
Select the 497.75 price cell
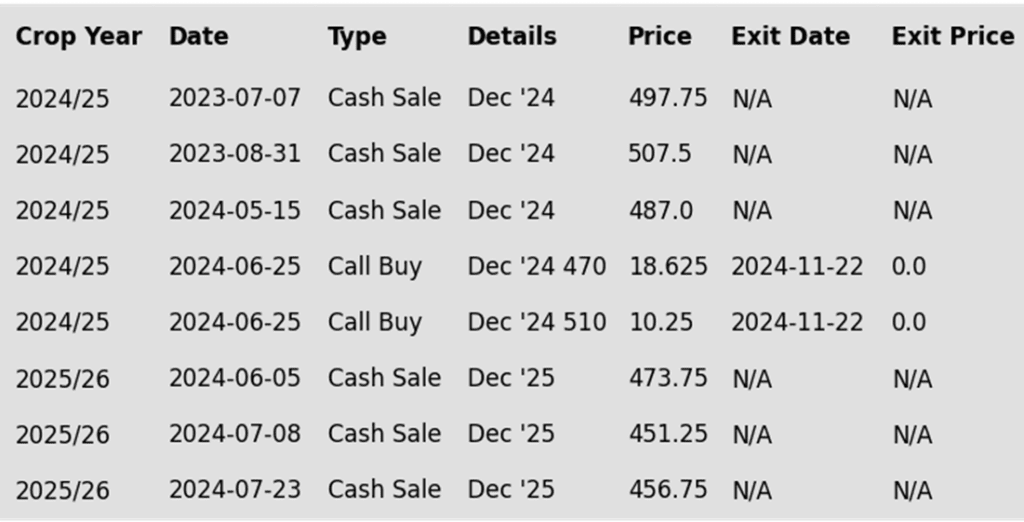(x=667, y=99)
